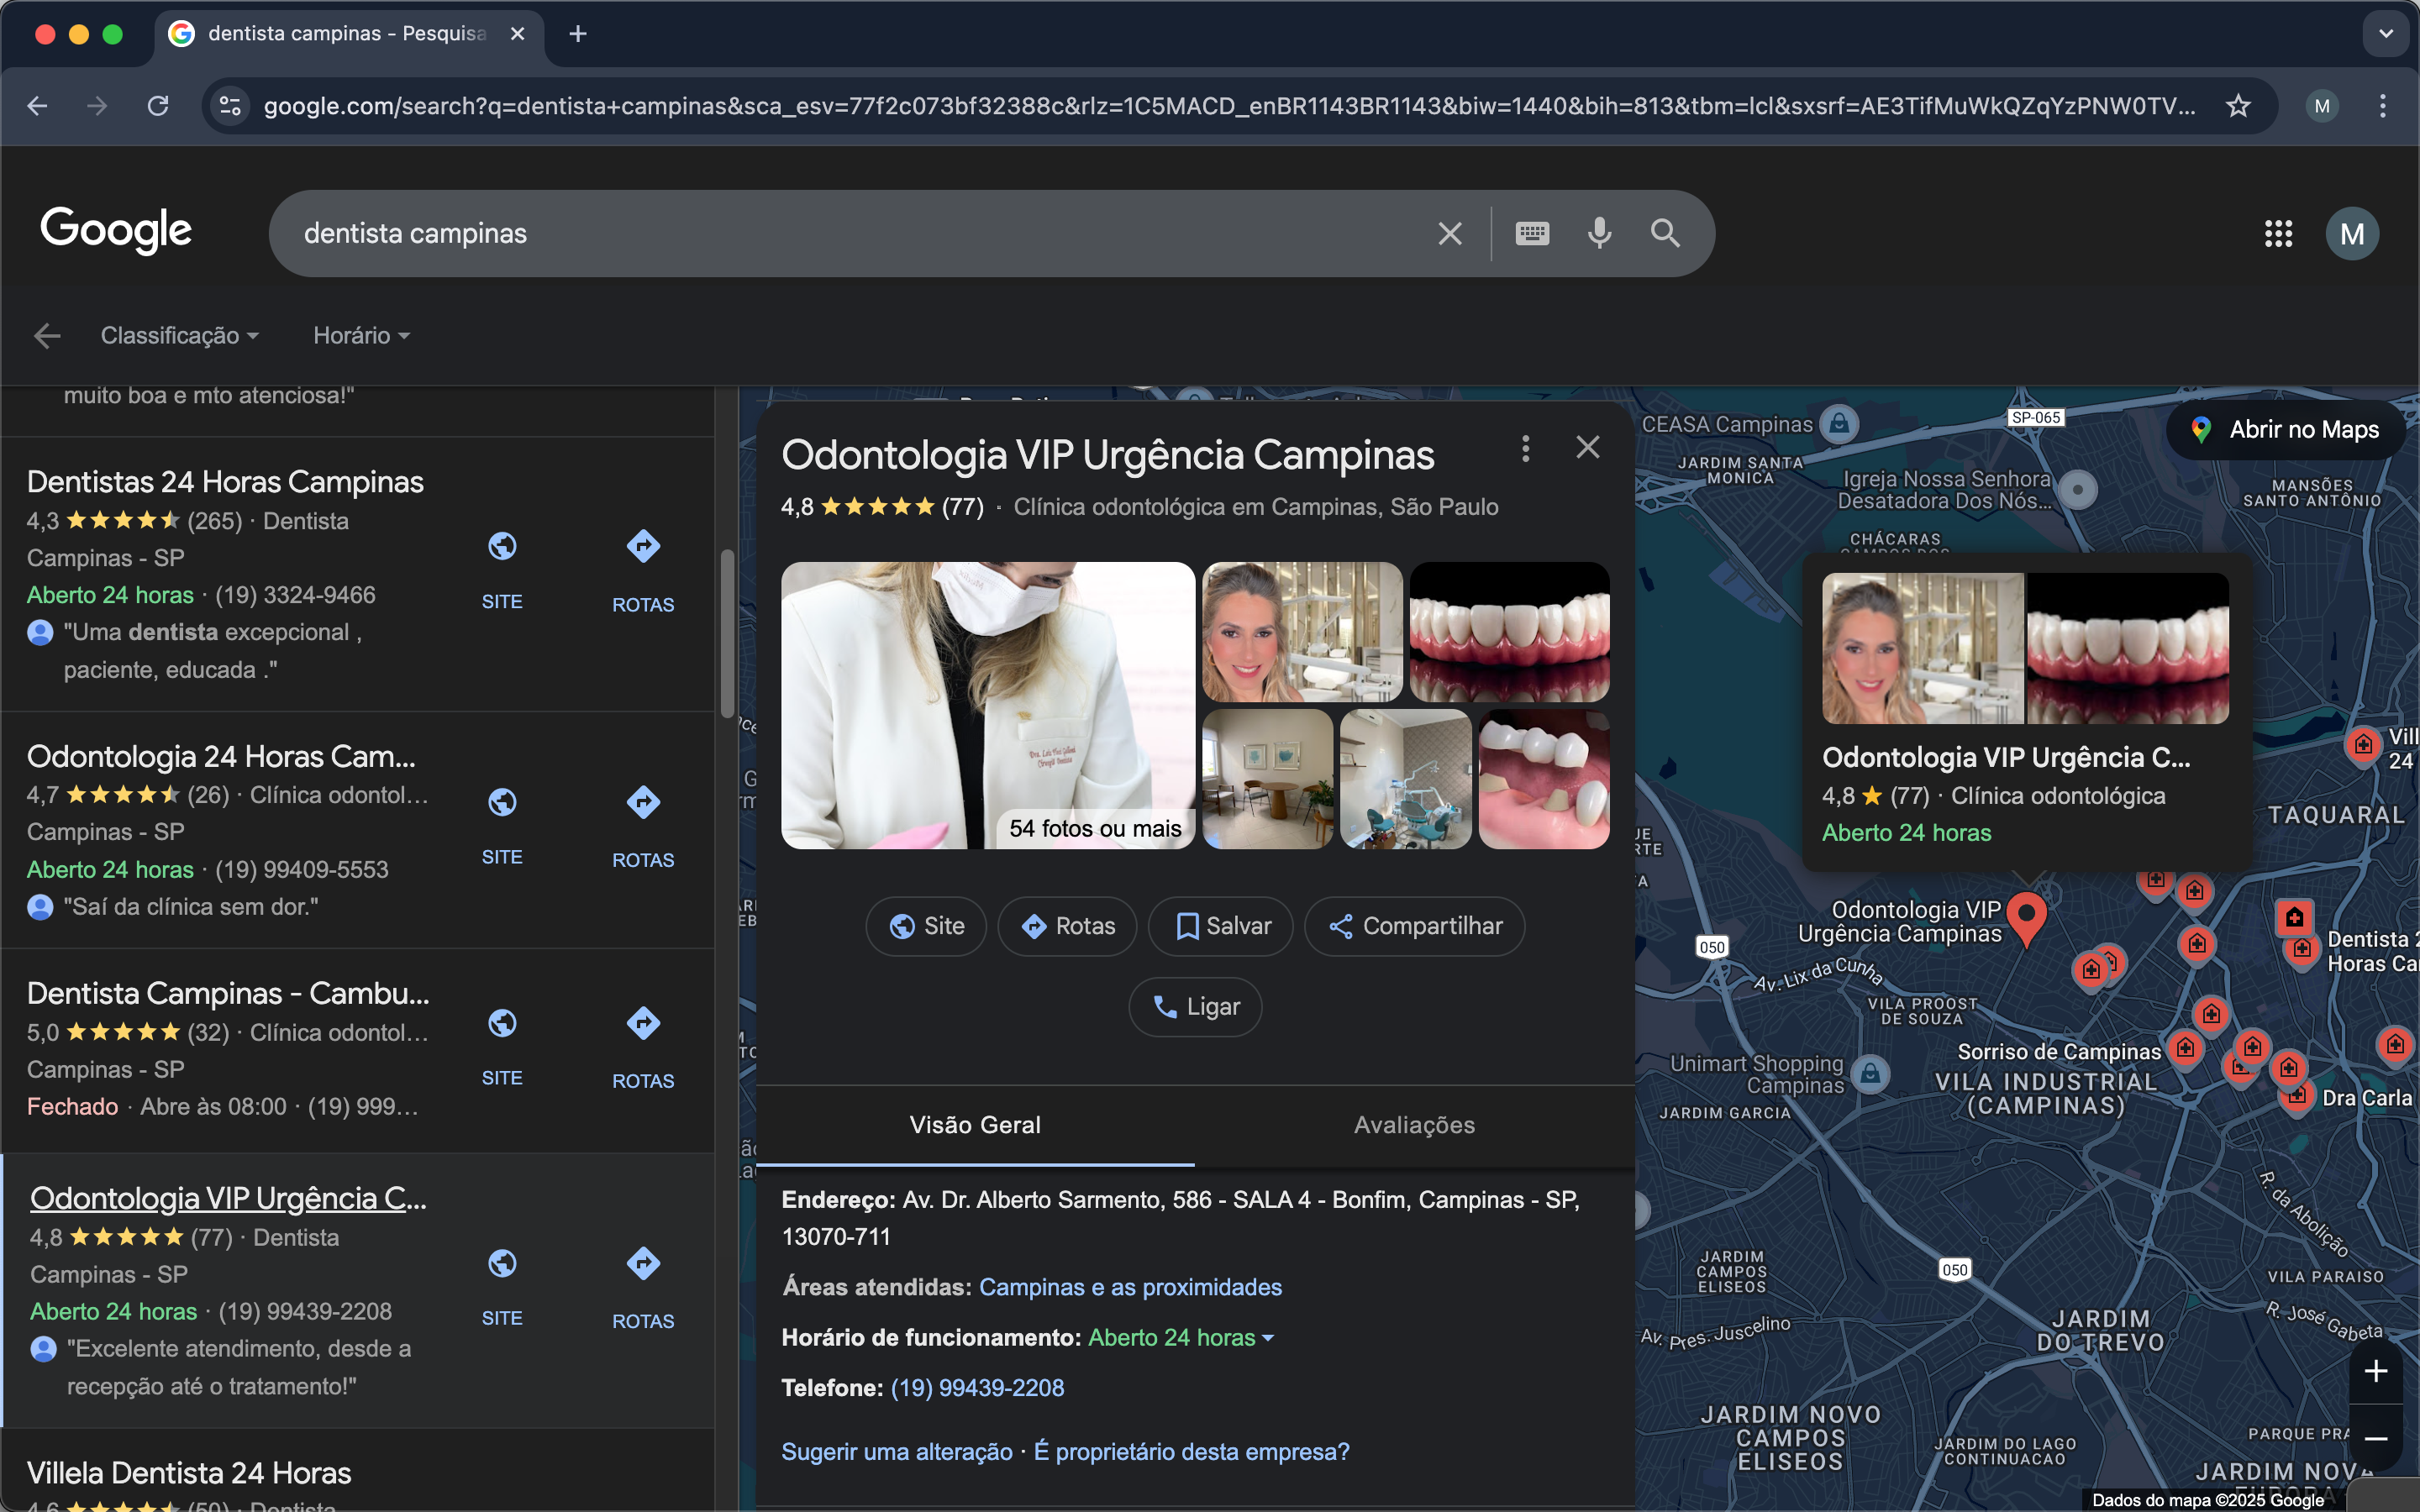Switch to the Avaliações tab
Viewport: 2420px width, 1512px height.
1414,1125
